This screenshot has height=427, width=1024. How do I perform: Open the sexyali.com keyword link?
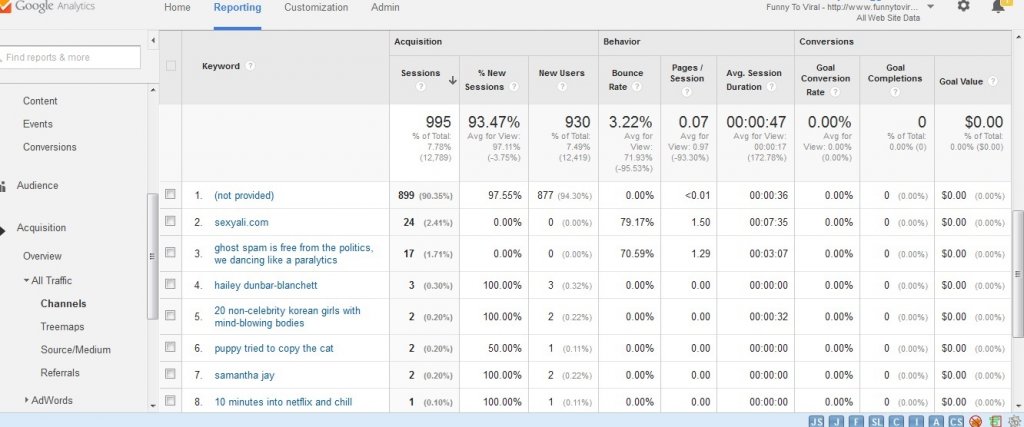(x=241, y=222)
